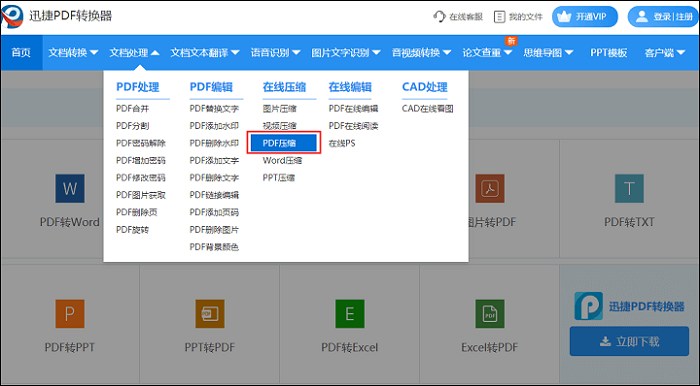Select the green icon above Excel转PDF

(490, 314)
